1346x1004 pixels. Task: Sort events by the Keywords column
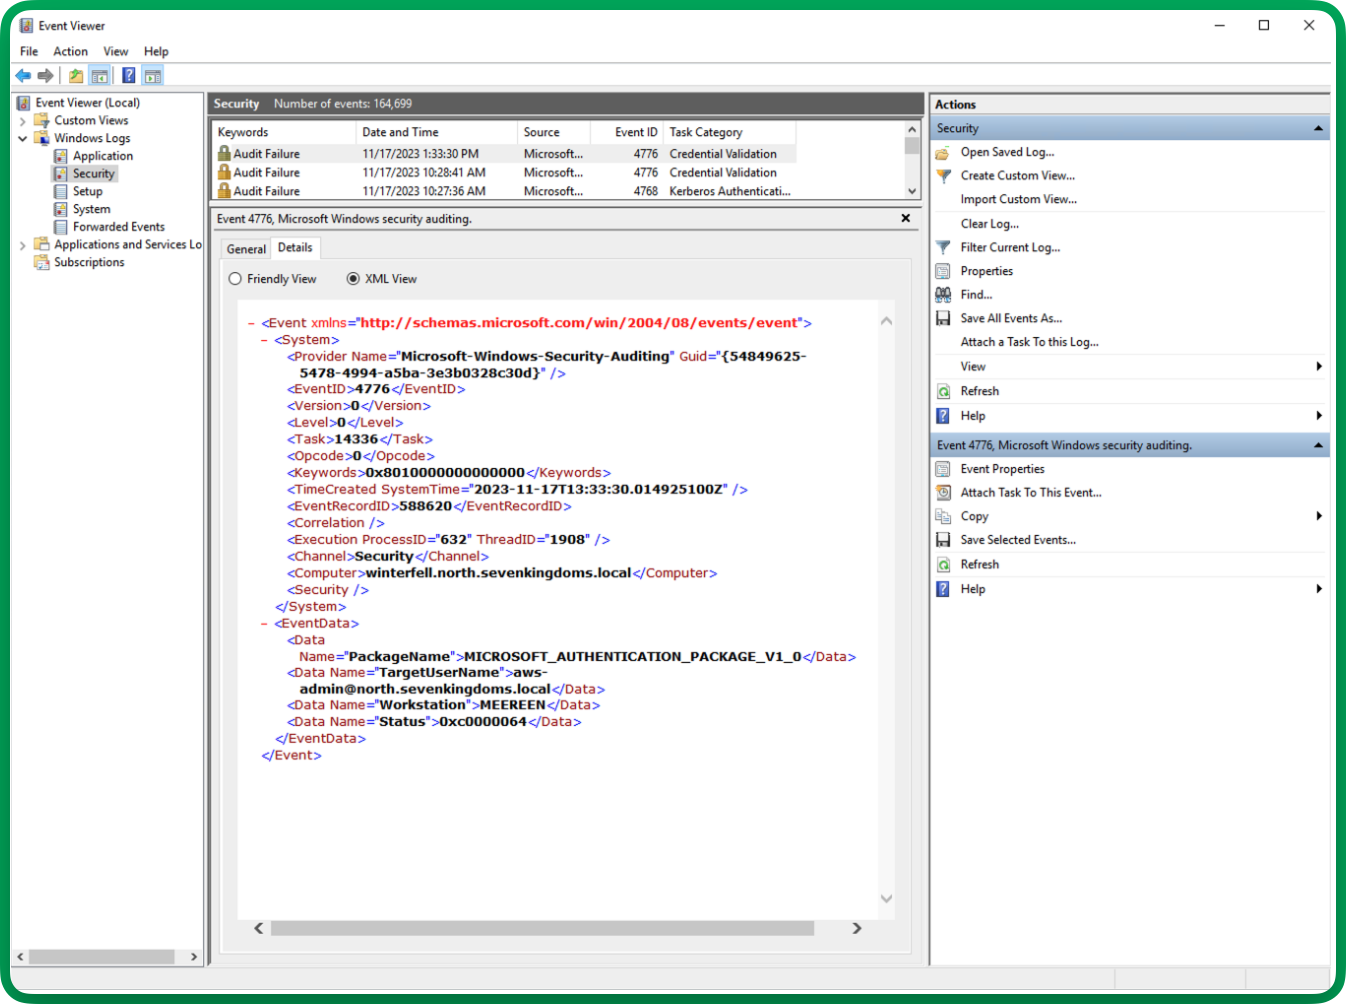285,132
